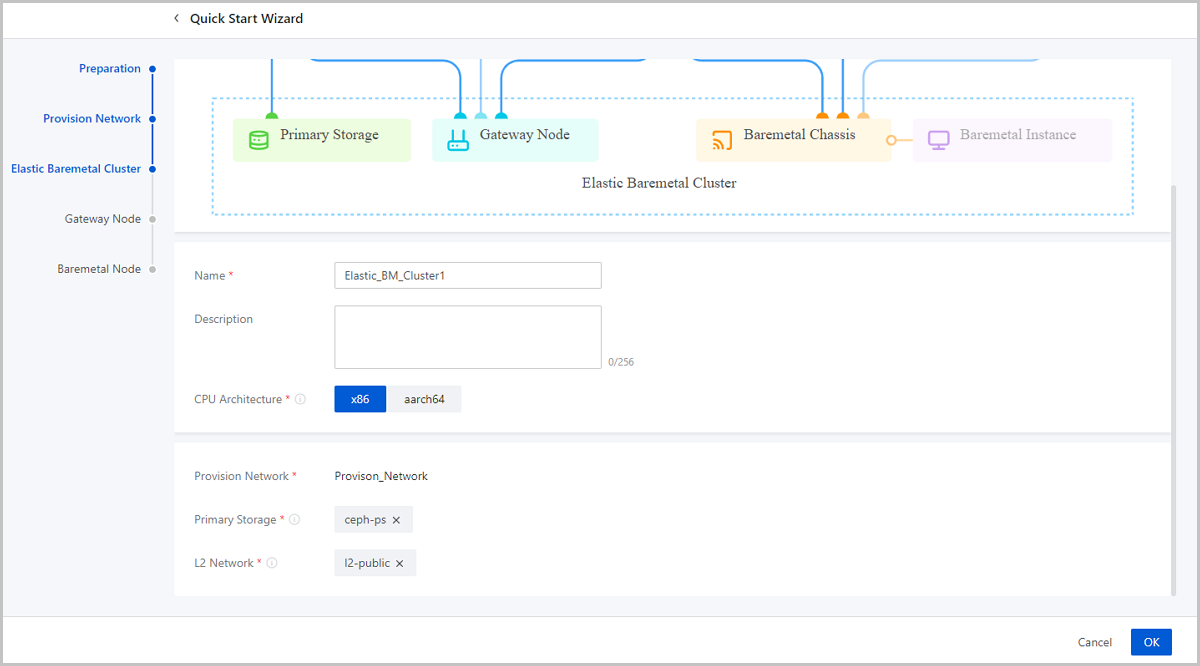This screenshot has width=1200, height=666.
Task: Remove the l2-public network tag
Action: tap(399, 564)
